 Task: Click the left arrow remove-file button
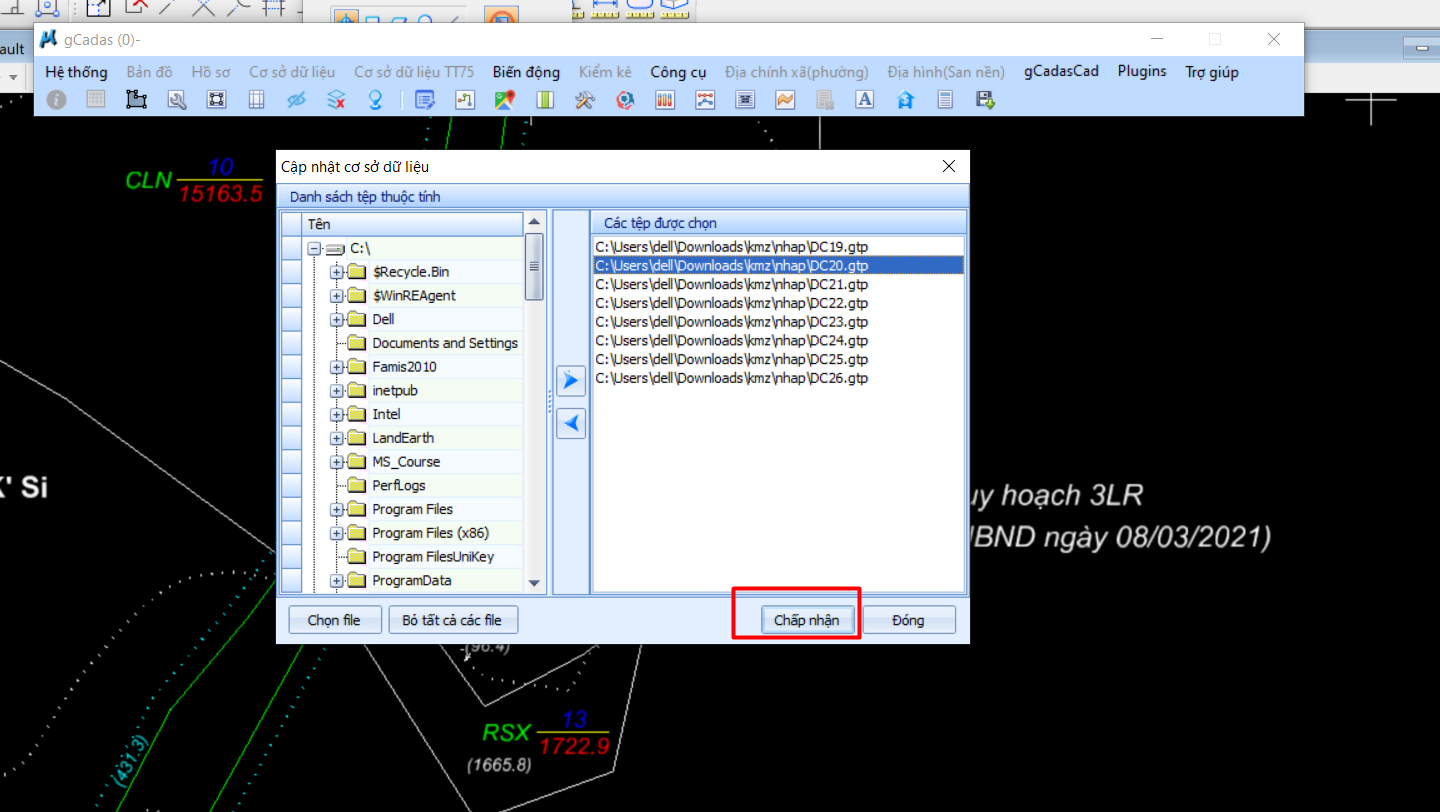click(x=571, y=424)
